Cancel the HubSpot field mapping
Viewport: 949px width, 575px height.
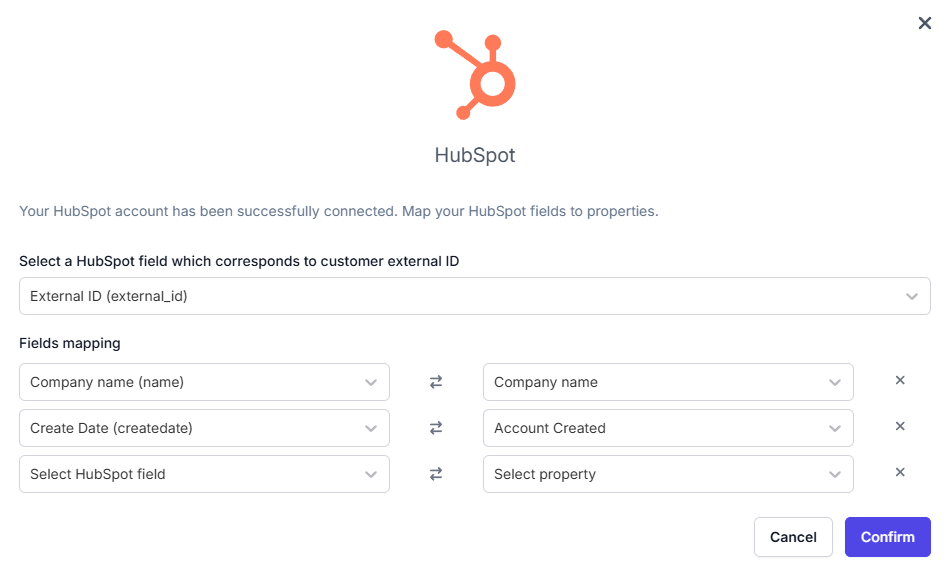click(x=793, y=537)
